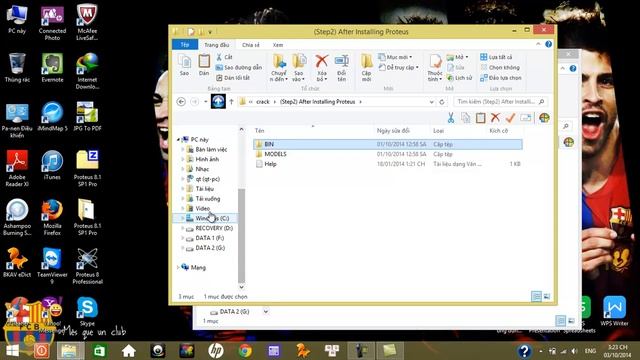The width and height of the screenshot is (640, 360).
Task: Select DATA 1 (F:) drive in tree
Action: tap(209, 238)
